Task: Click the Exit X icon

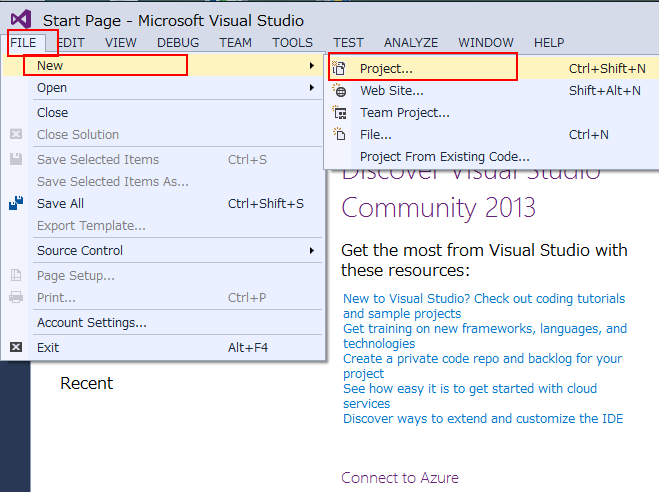Action: (16, 347)
